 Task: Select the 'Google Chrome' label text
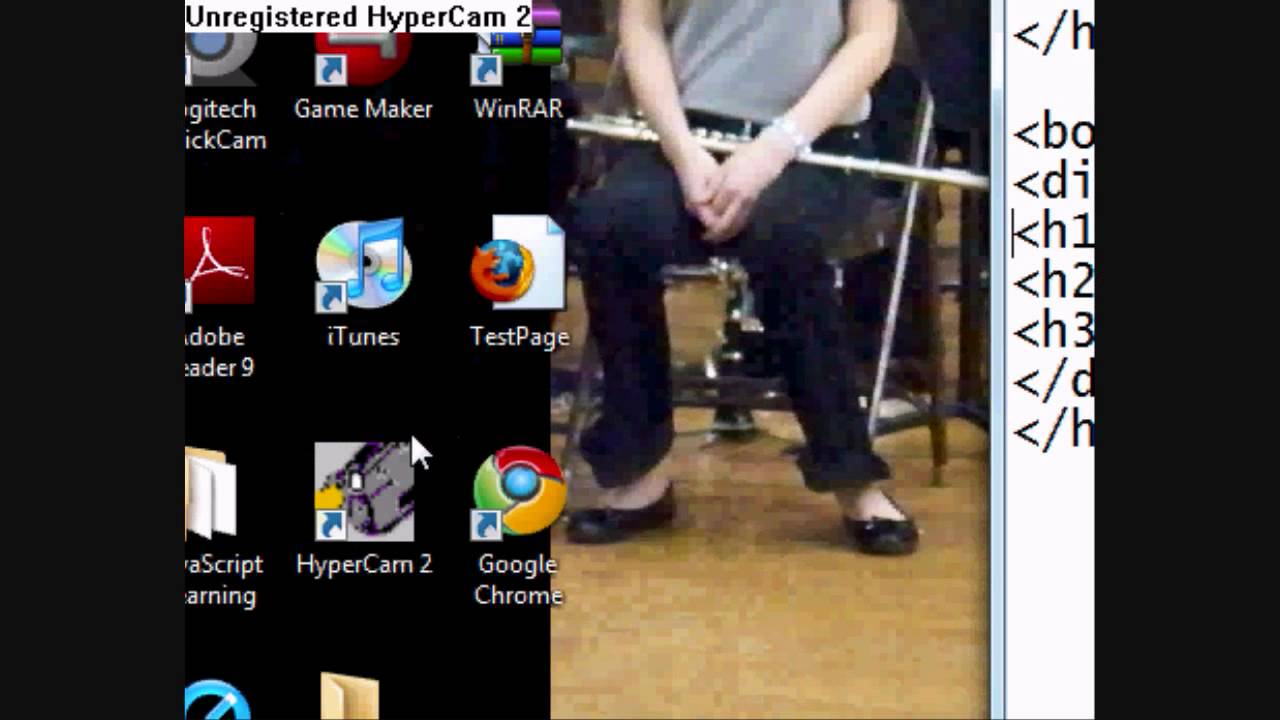(518, 580)
